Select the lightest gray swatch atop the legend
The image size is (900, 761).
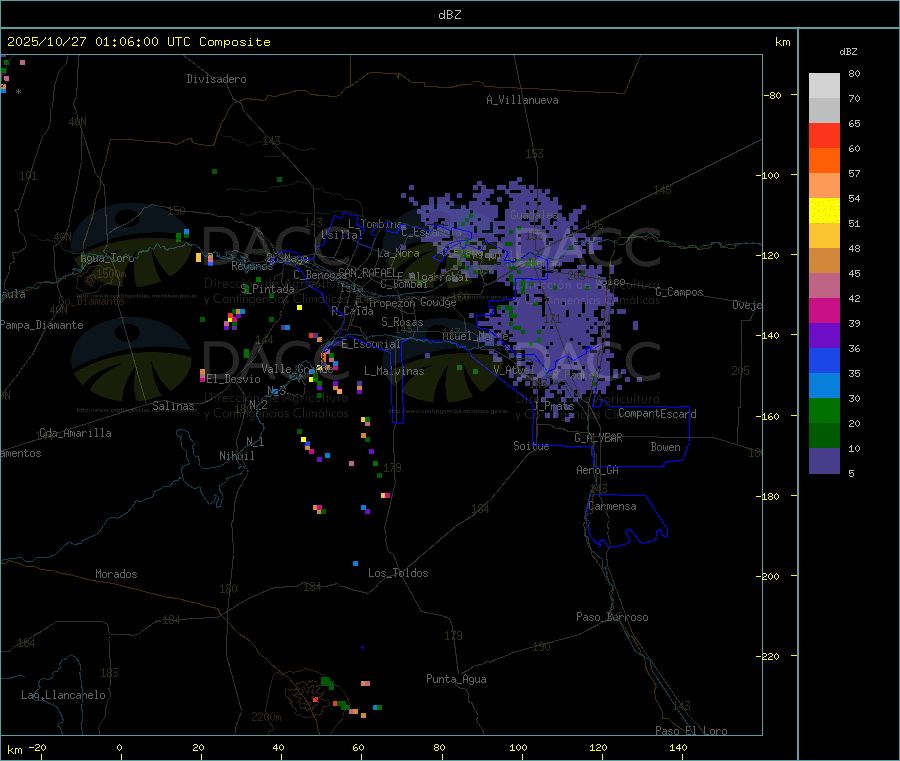coord(824,85)
